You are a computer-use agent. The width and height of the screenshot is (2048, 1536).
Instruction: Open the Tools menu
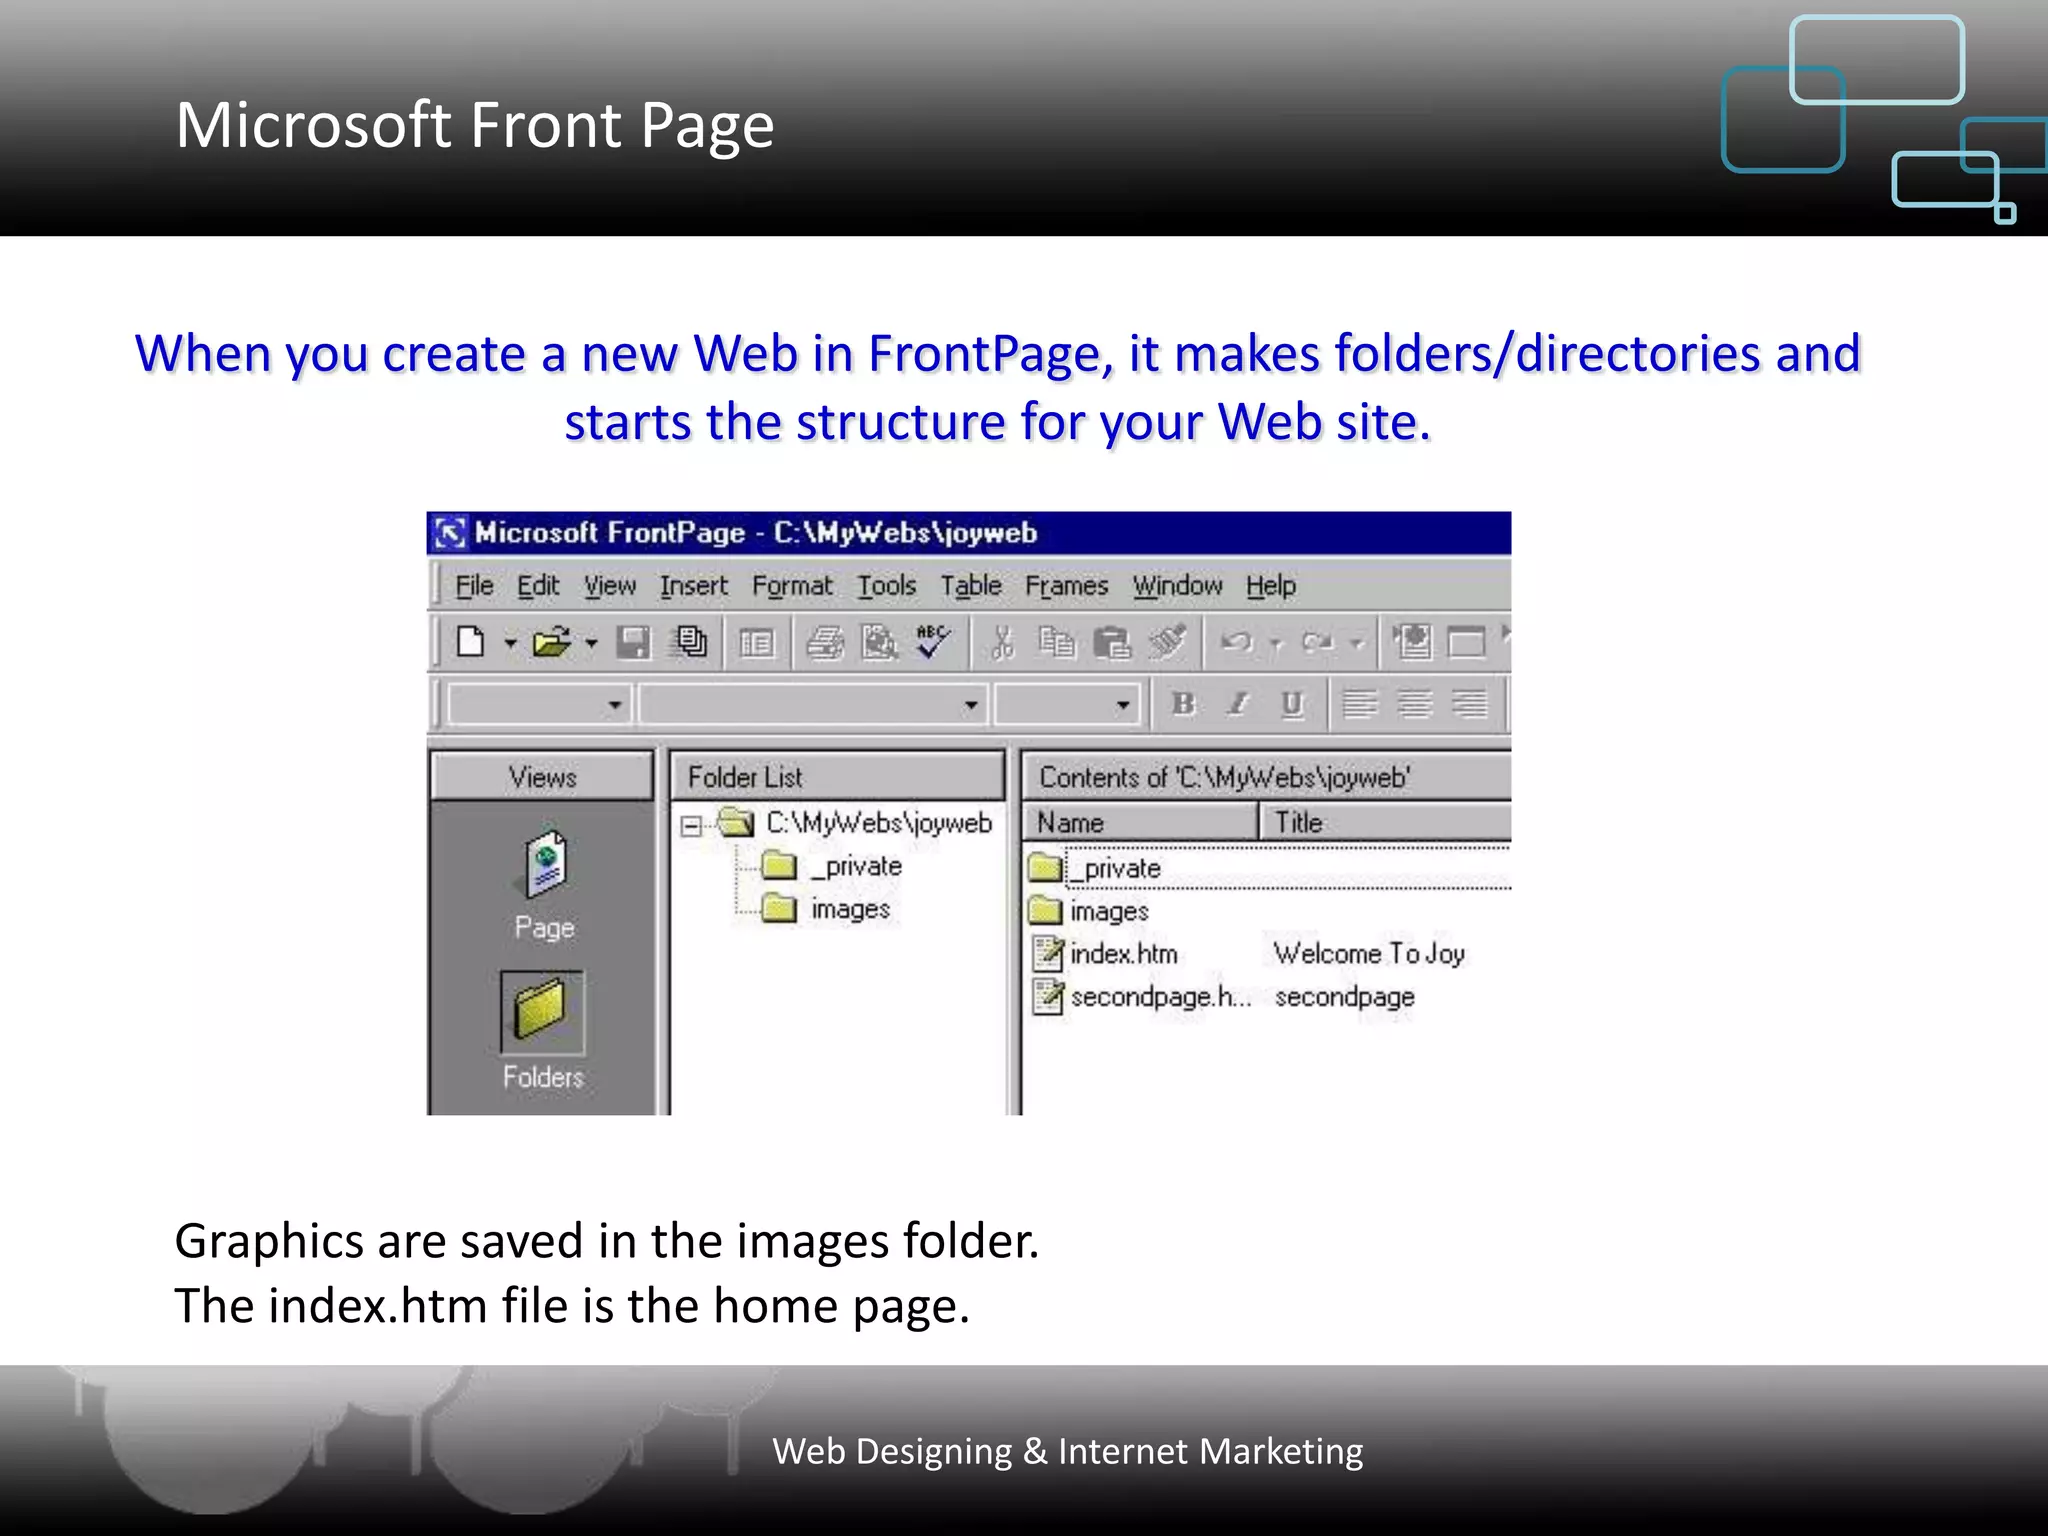point(886,586)
